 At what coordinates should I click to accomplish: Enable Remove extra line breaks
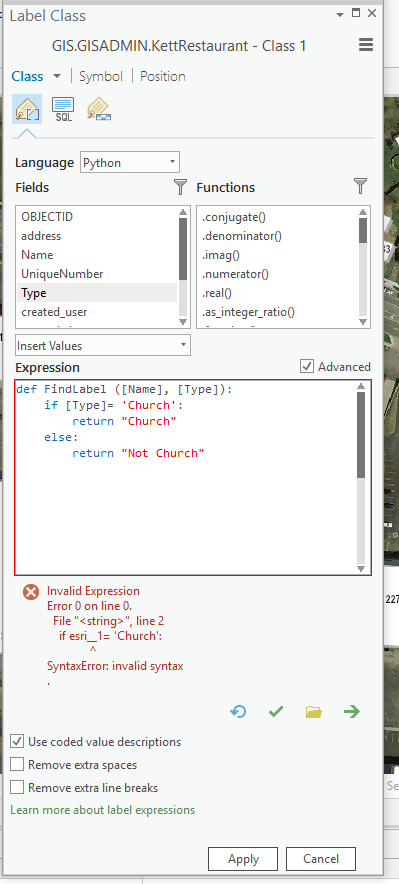coord(17,787)
